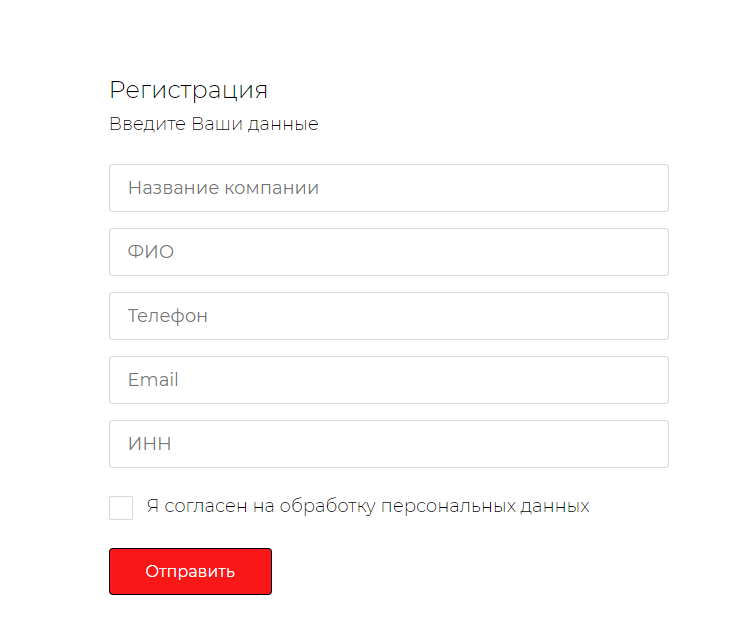Click the Название компании input field

click(388, 188)
